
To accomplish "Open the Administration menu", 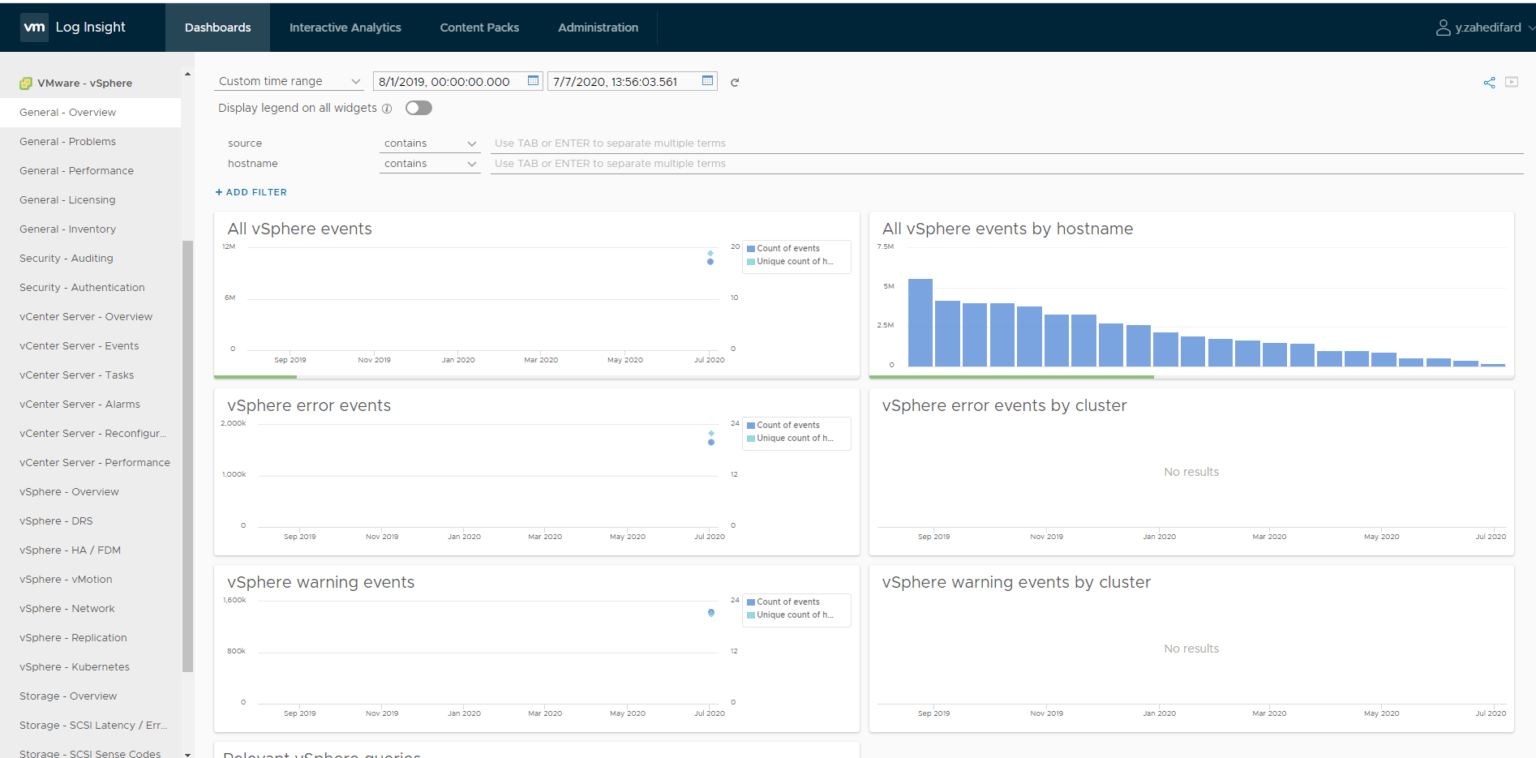I will coord(598,27).
